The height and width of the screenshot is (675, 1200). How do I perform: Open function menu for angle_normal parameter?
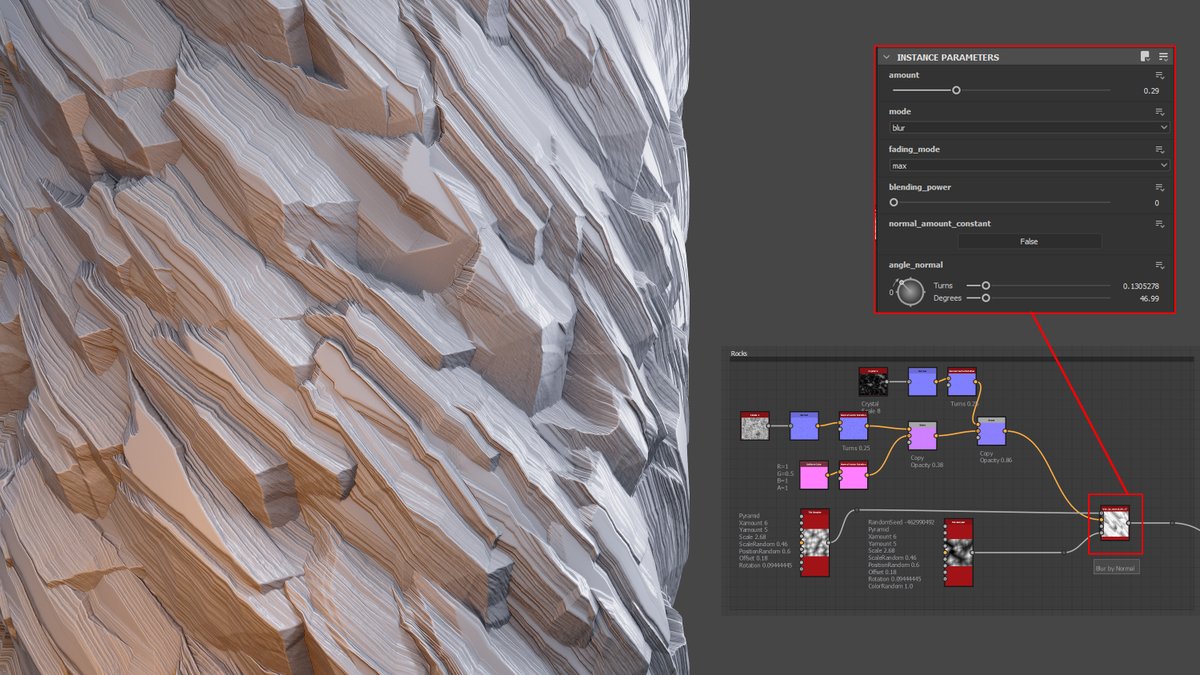tap(1159, 265)
